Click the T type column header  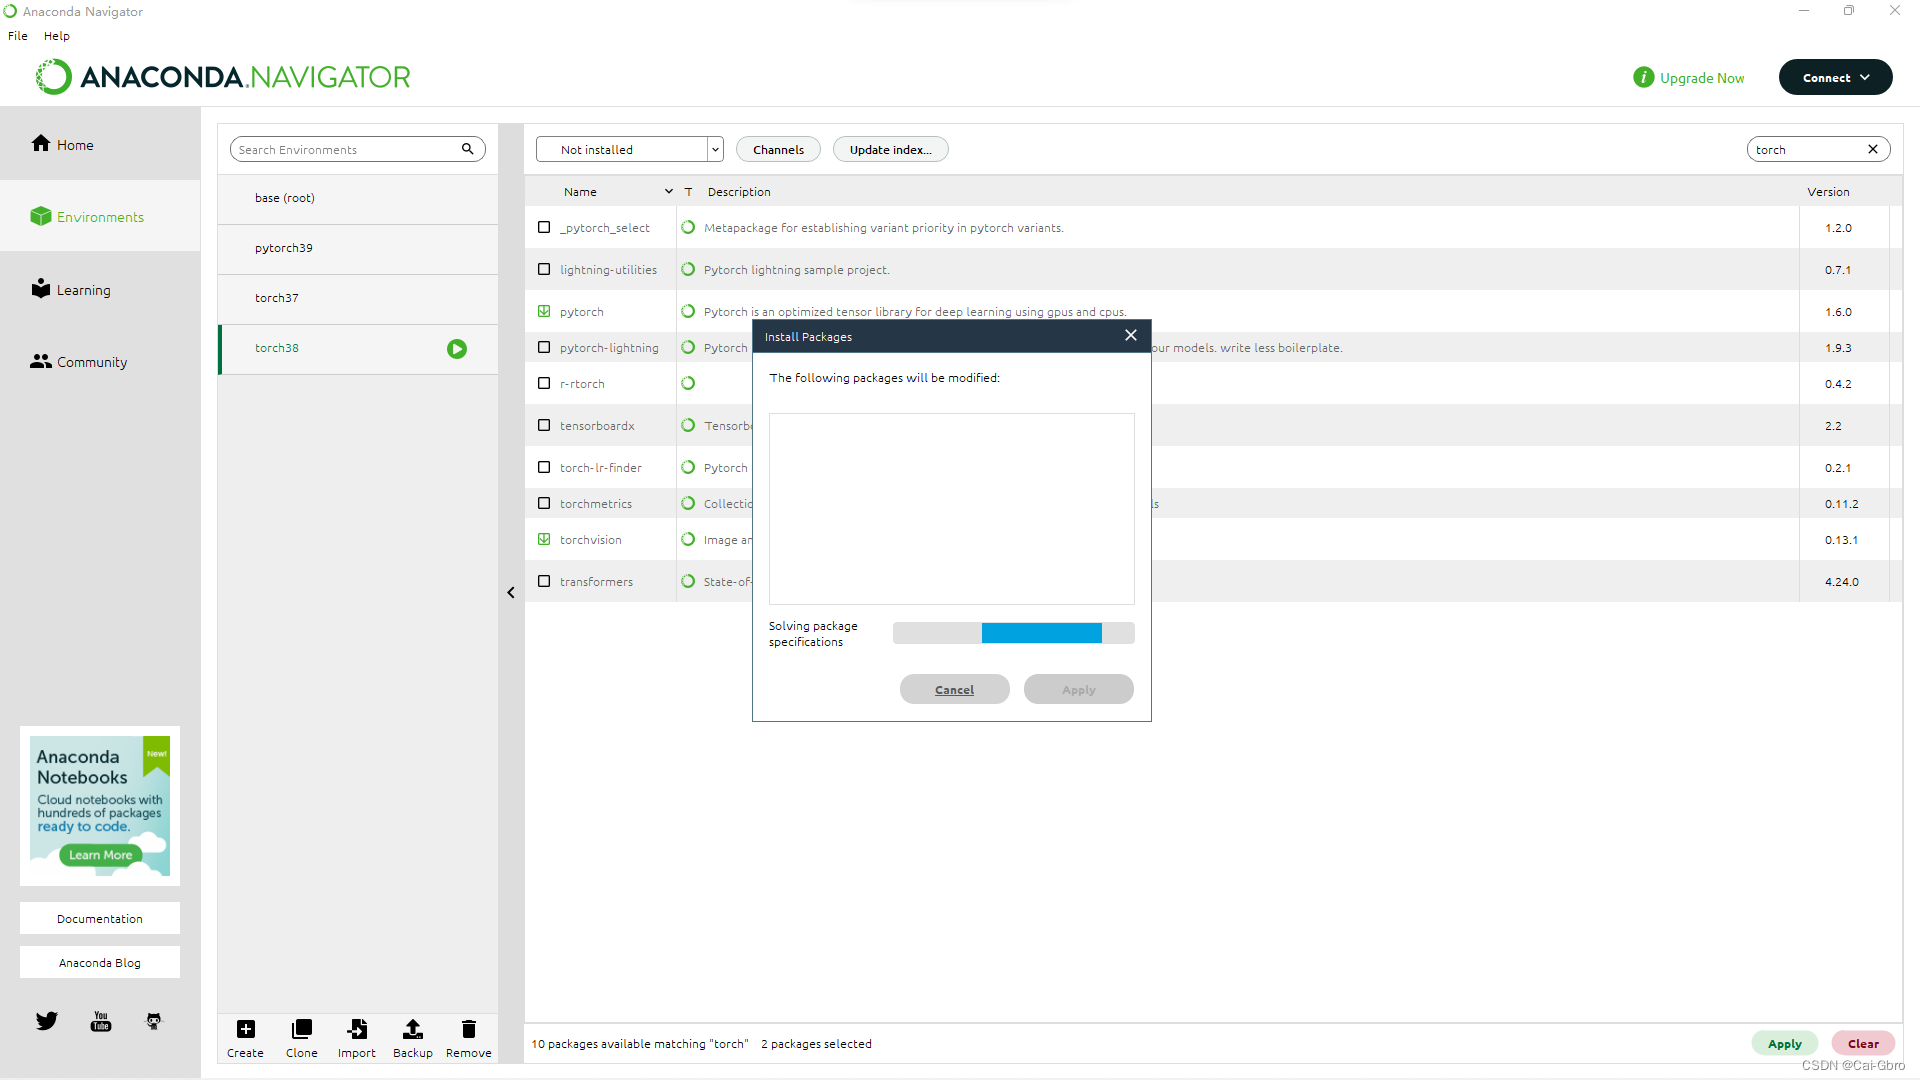(688, 191)
